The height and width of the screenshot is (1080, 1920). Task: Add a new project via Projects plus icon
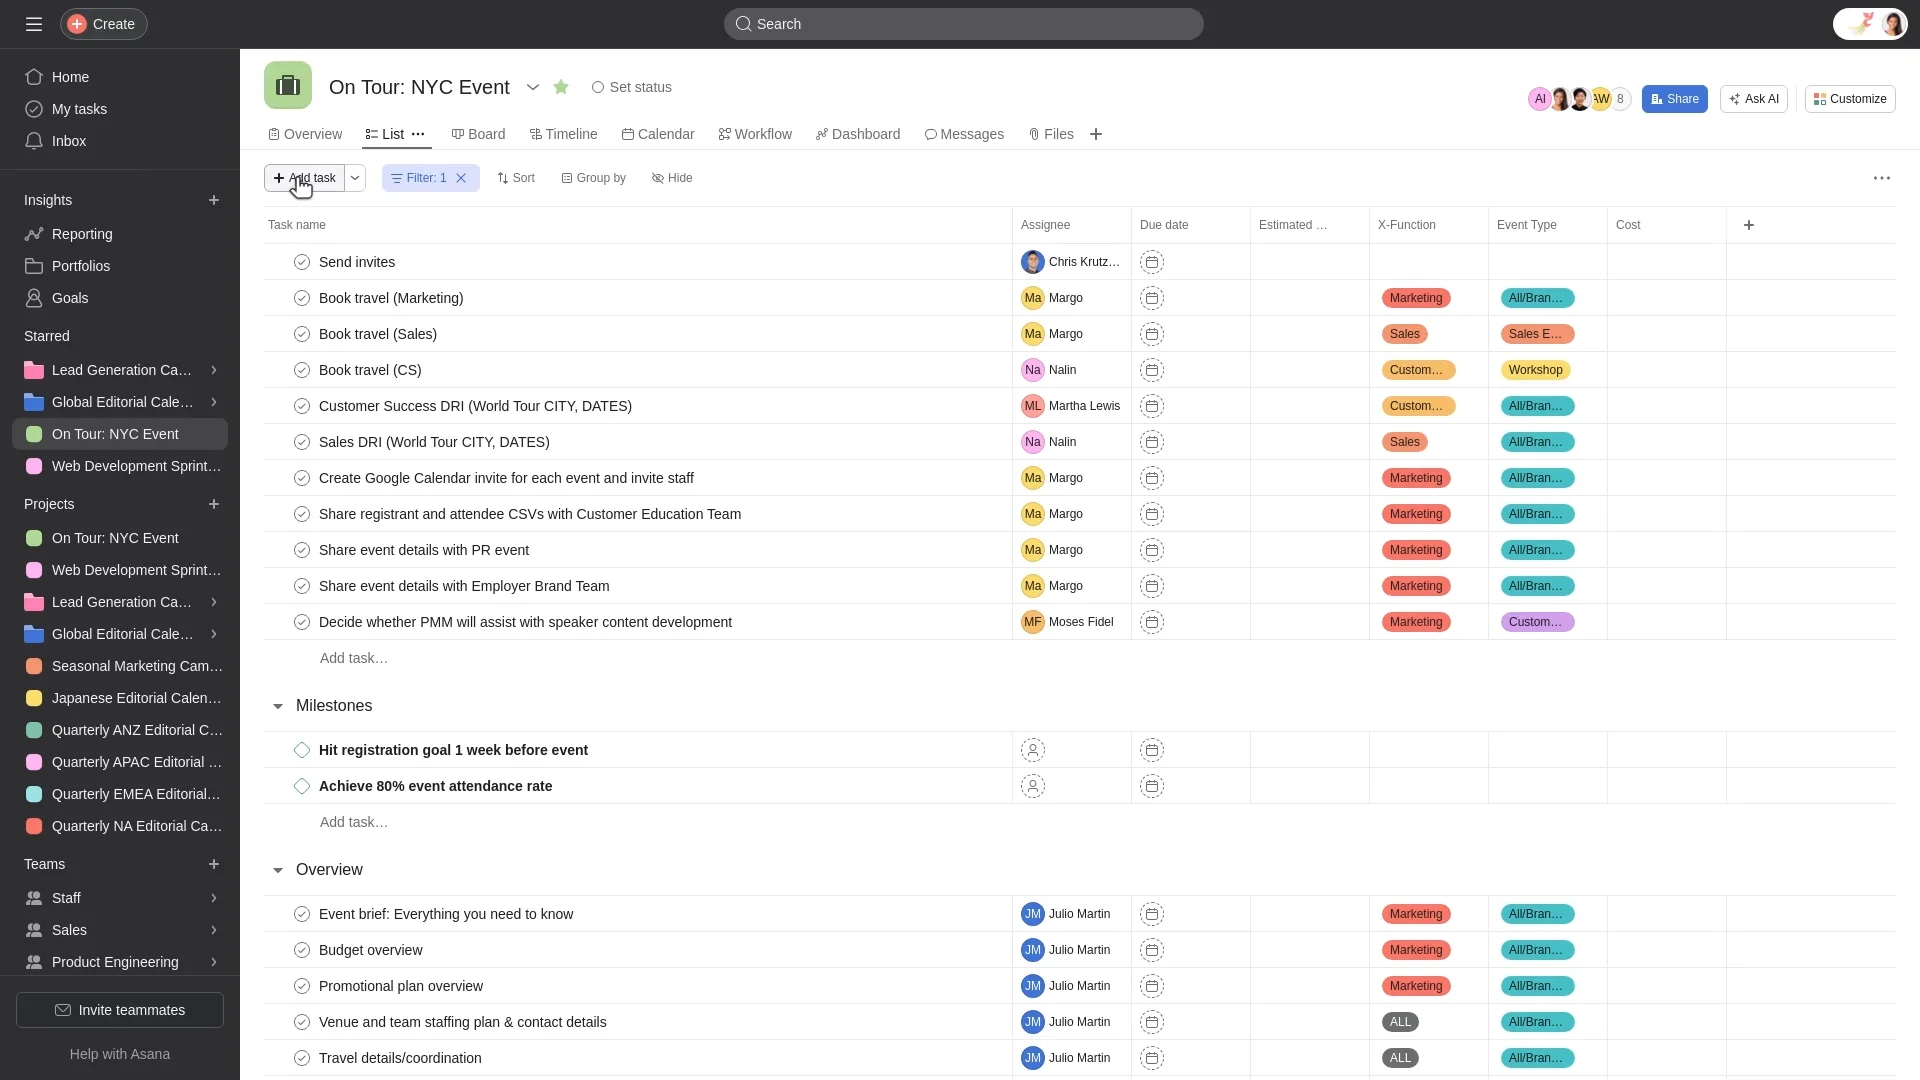coord(213,504)
